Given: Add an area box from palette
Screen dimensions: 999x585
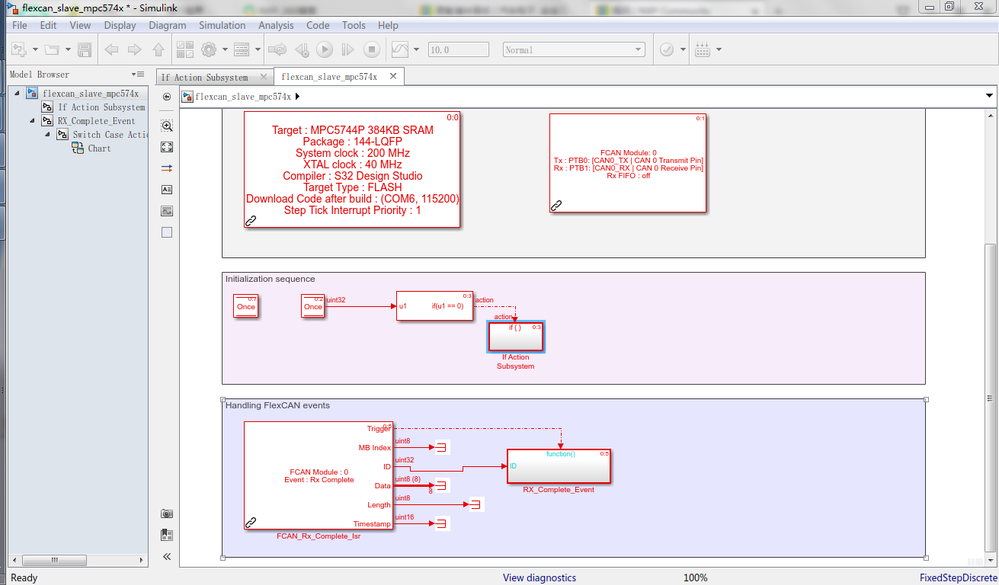Looking at the screenshot, I should [167, 233].
